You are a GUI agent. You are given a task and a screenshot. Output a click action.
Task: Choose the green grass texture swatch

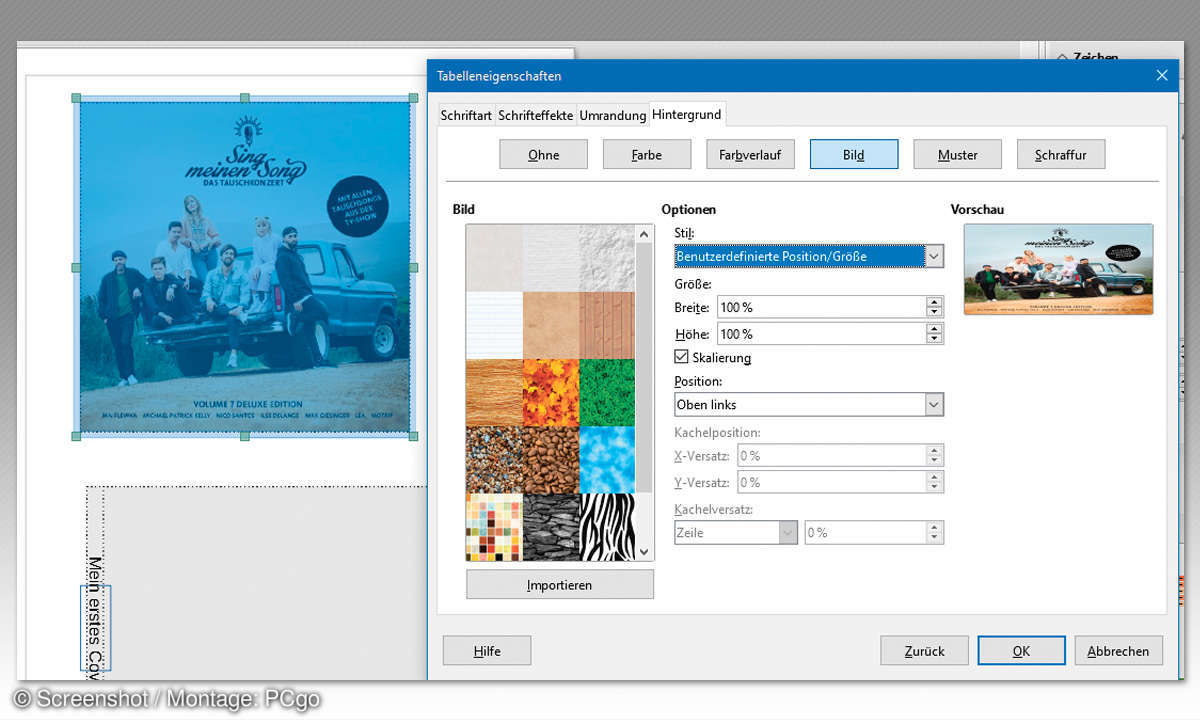coord(607,392)
